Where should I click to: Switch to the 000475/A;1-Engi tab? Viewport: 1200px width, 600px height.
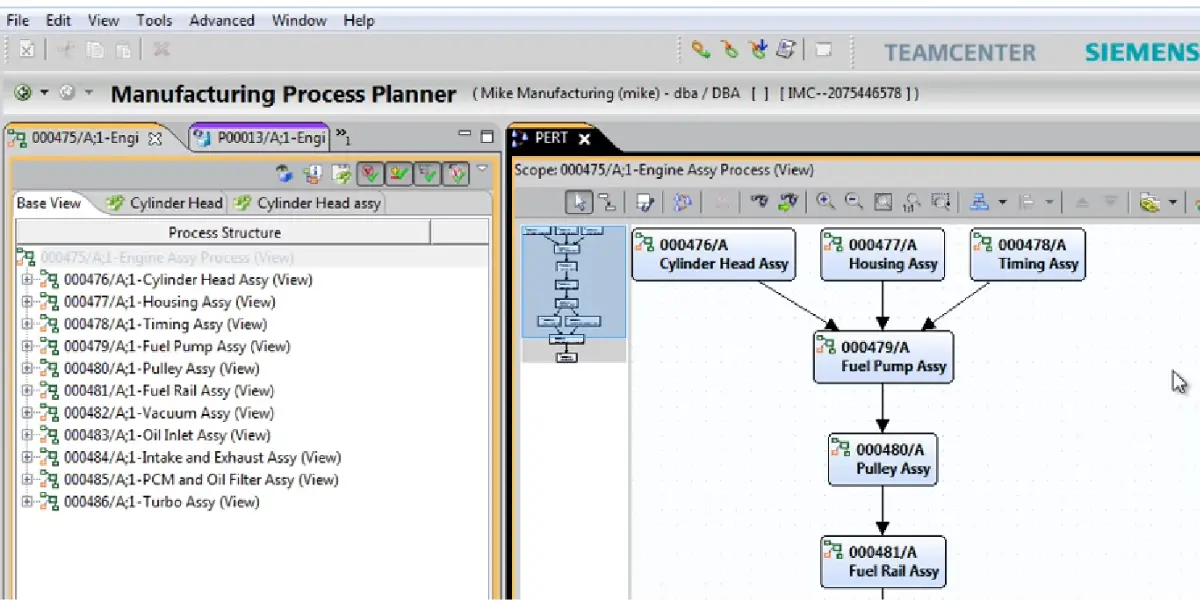pos(85,138)
